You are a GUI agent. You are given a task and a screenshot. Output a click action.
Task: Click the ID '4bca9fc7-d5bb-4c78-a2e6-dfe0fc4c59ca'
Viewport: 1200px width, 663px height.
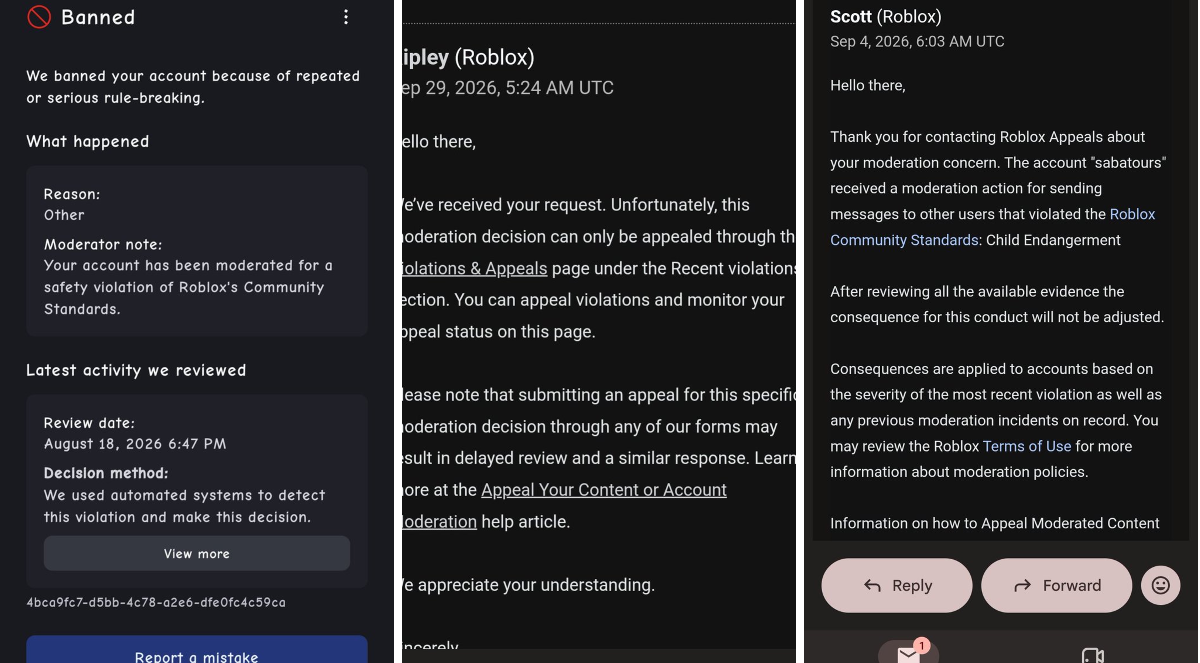coord(156,602)
